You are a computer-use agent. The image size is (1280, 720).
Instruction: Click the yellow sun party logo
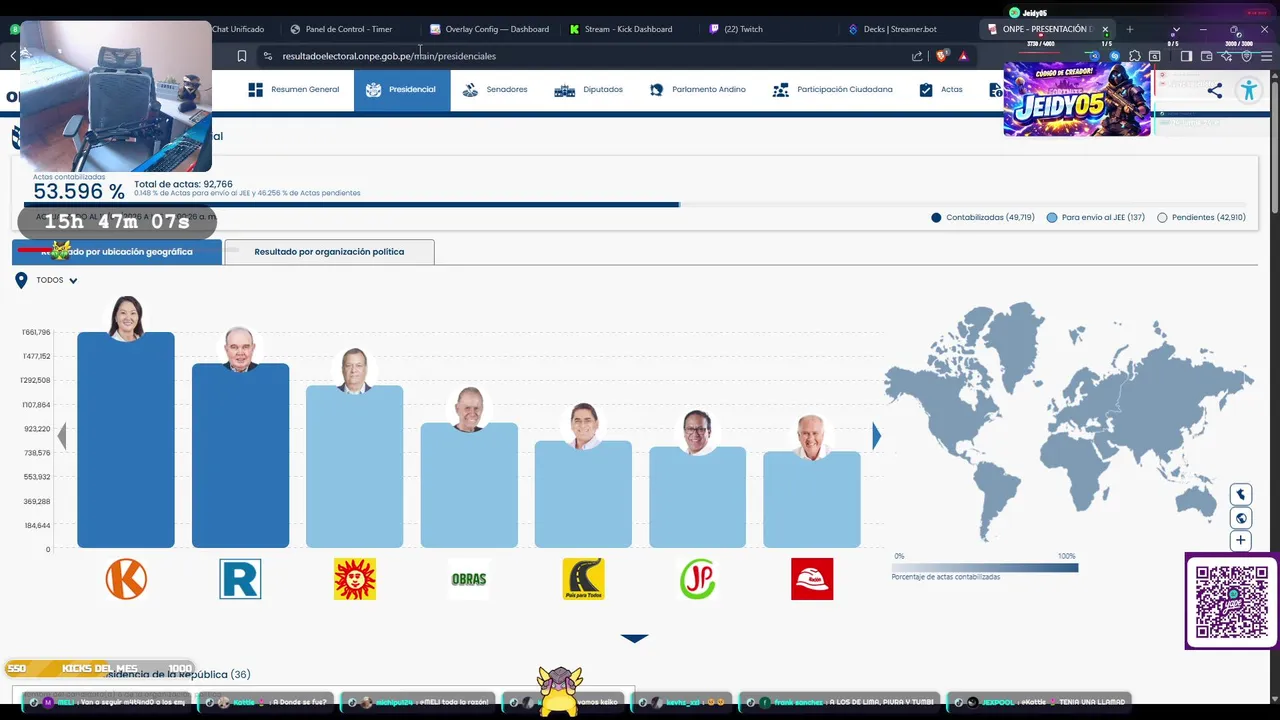coord(355,579)
